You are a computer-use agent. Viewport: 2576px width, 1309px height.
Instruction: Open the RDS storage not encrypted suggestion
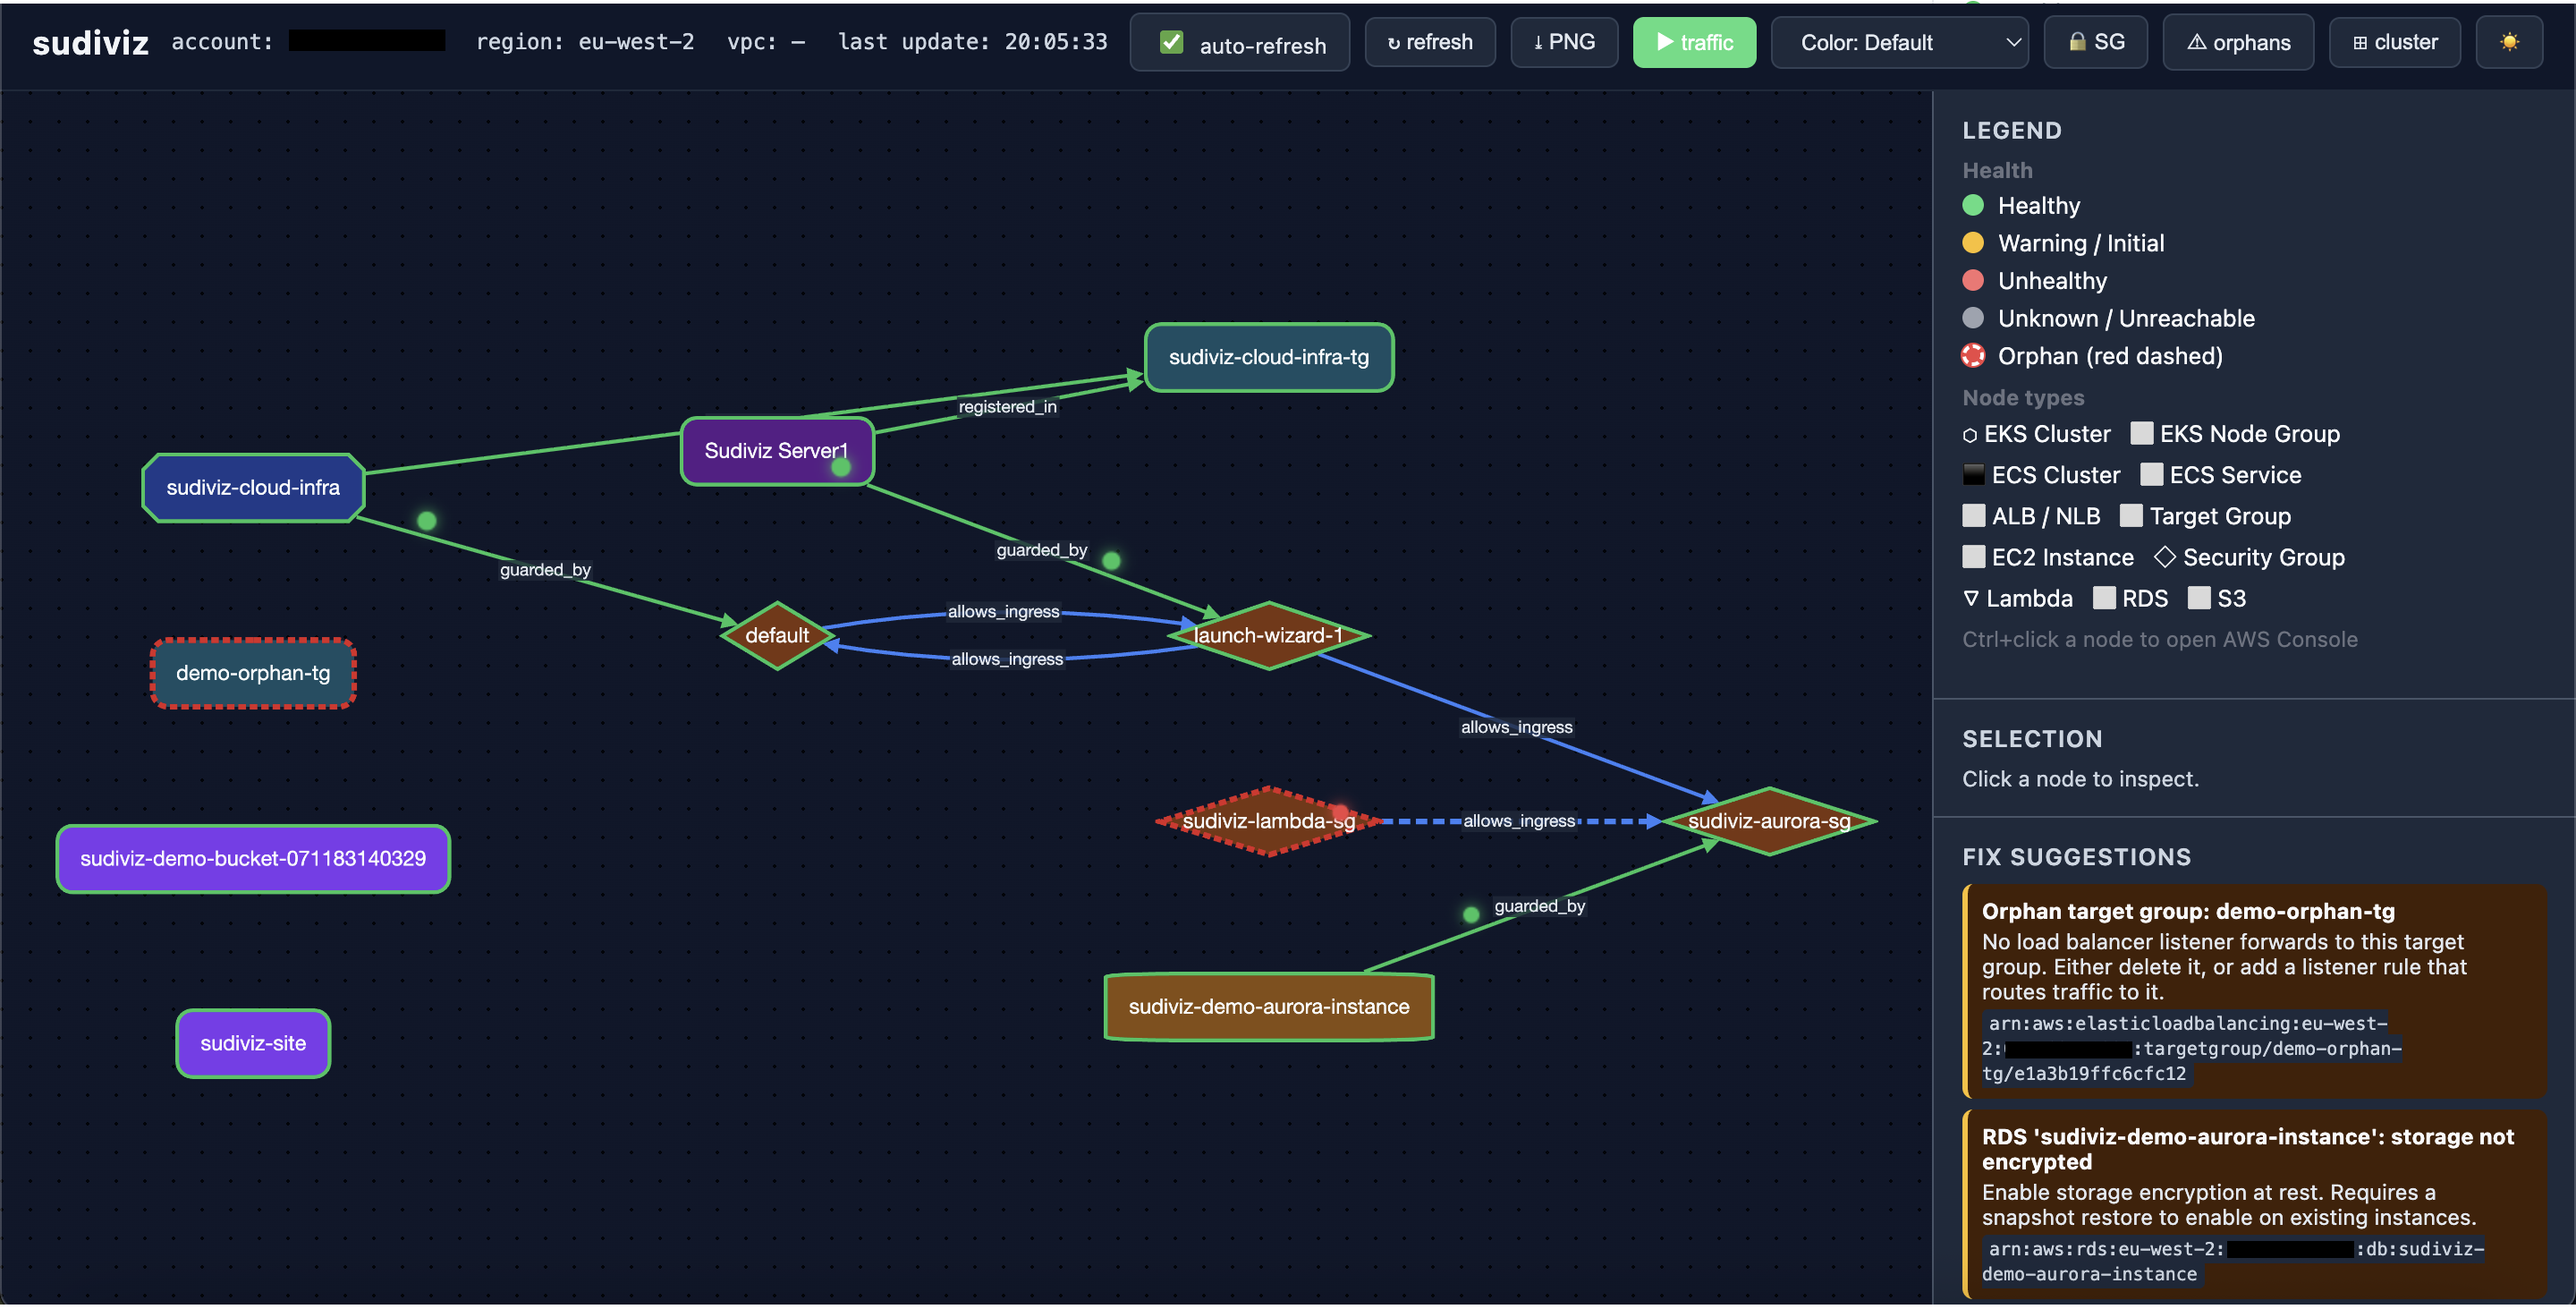[x=2254, y=1204]
